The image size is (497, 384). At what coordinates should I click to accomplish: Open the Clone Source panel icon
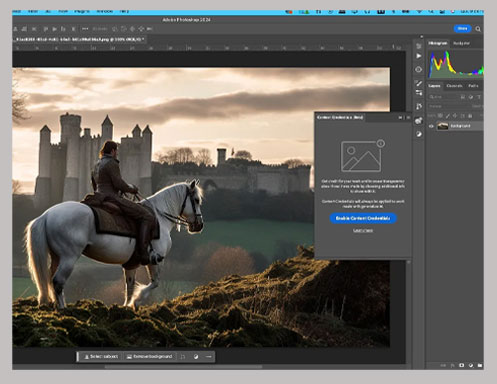[419, 106]
